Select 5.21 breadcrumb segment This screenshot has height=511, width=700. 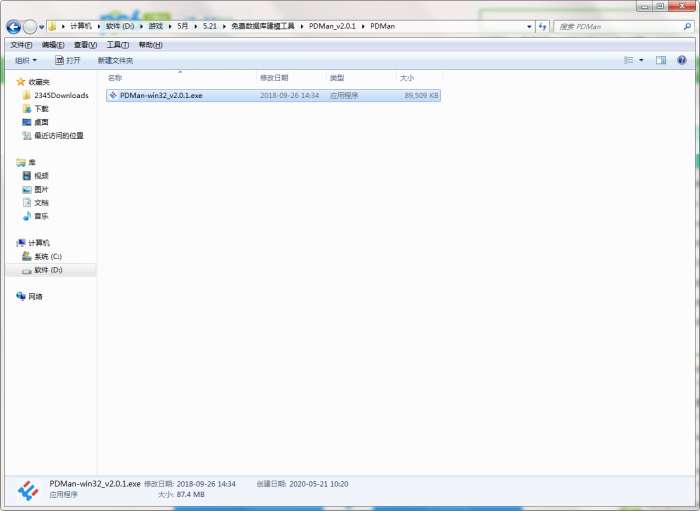tap(209, 26)
